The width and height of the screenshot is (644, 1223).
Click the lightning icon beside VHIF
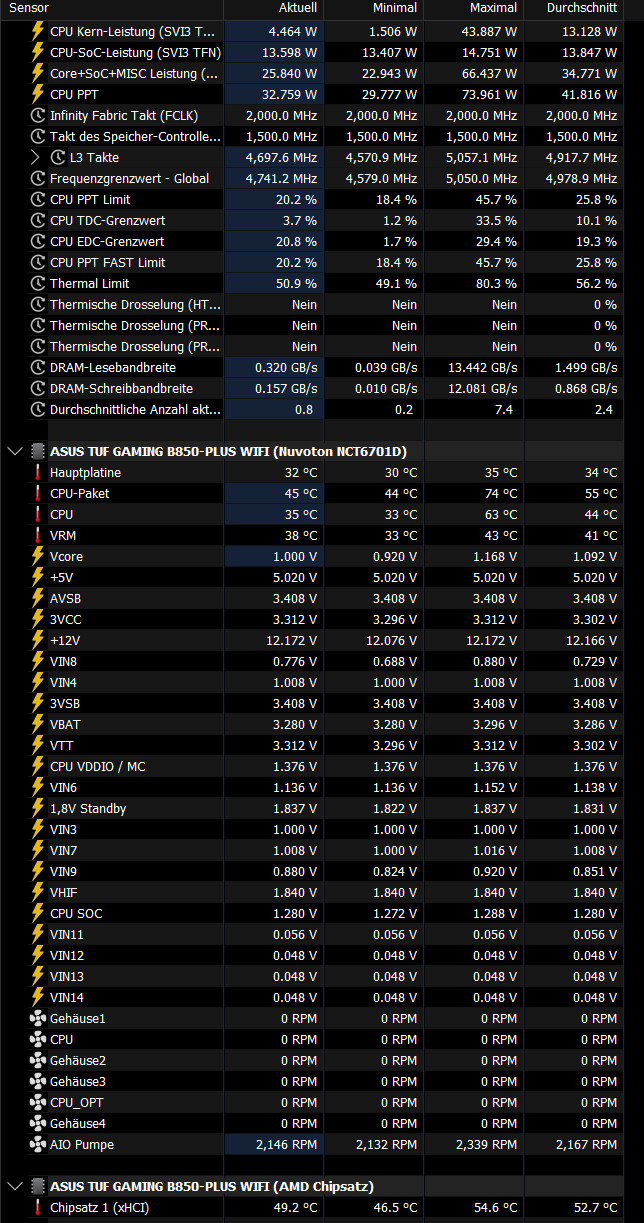[x=38, y=892]
